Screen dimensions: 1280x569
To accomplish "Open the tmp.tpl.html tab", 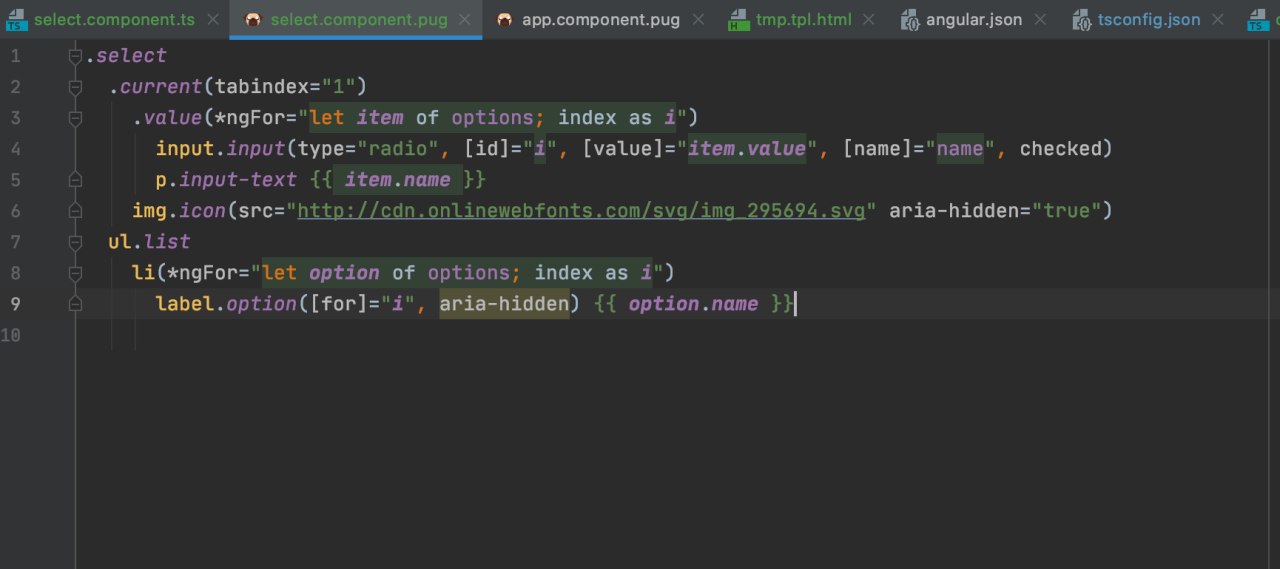I will point(804,19).
